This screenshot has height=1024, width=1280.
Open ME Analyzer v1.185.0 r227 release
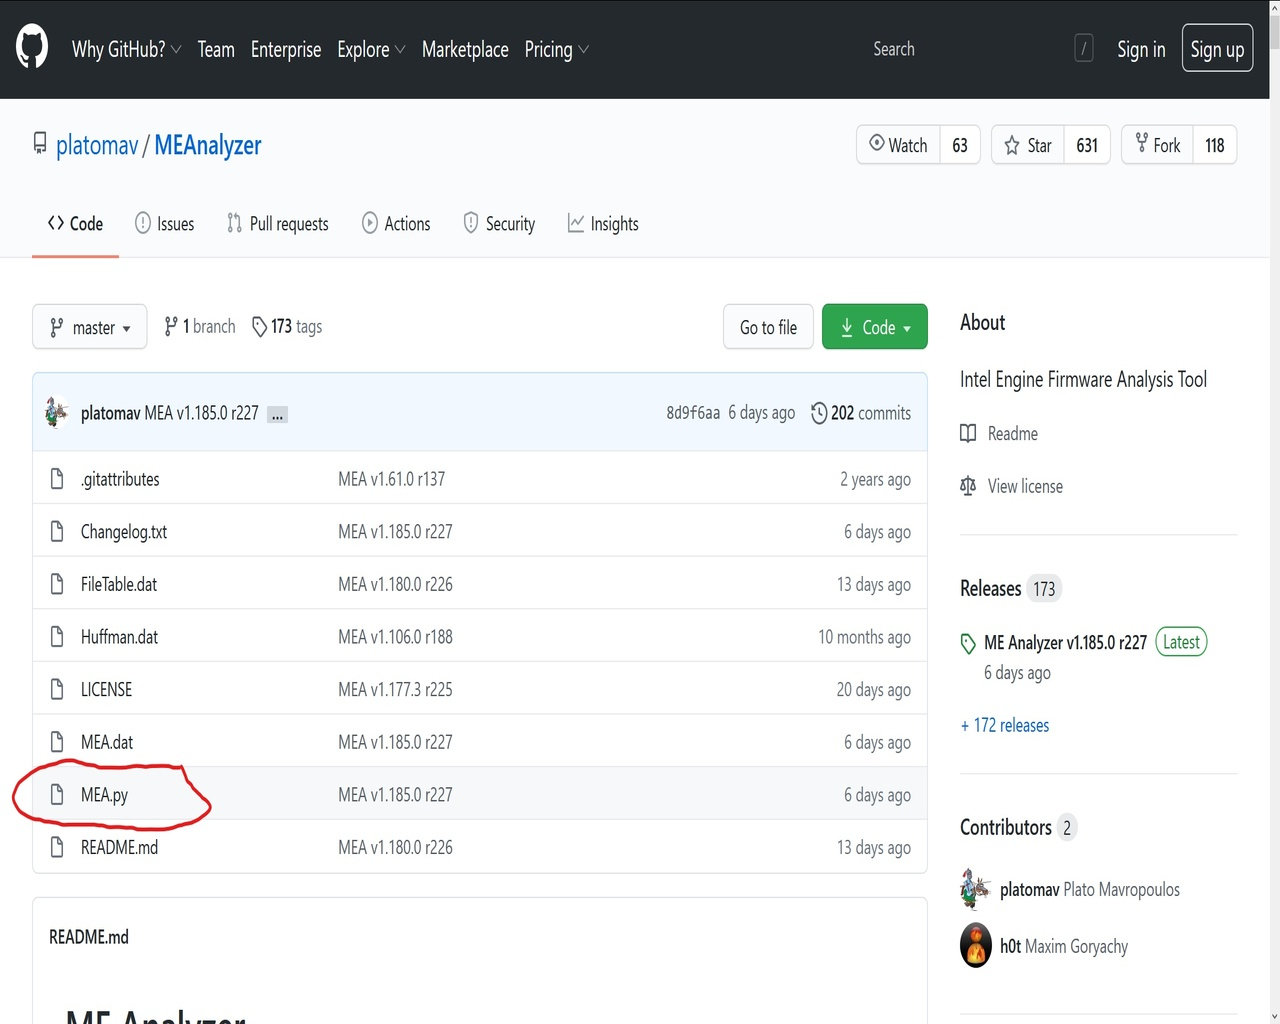[1065, 643]
